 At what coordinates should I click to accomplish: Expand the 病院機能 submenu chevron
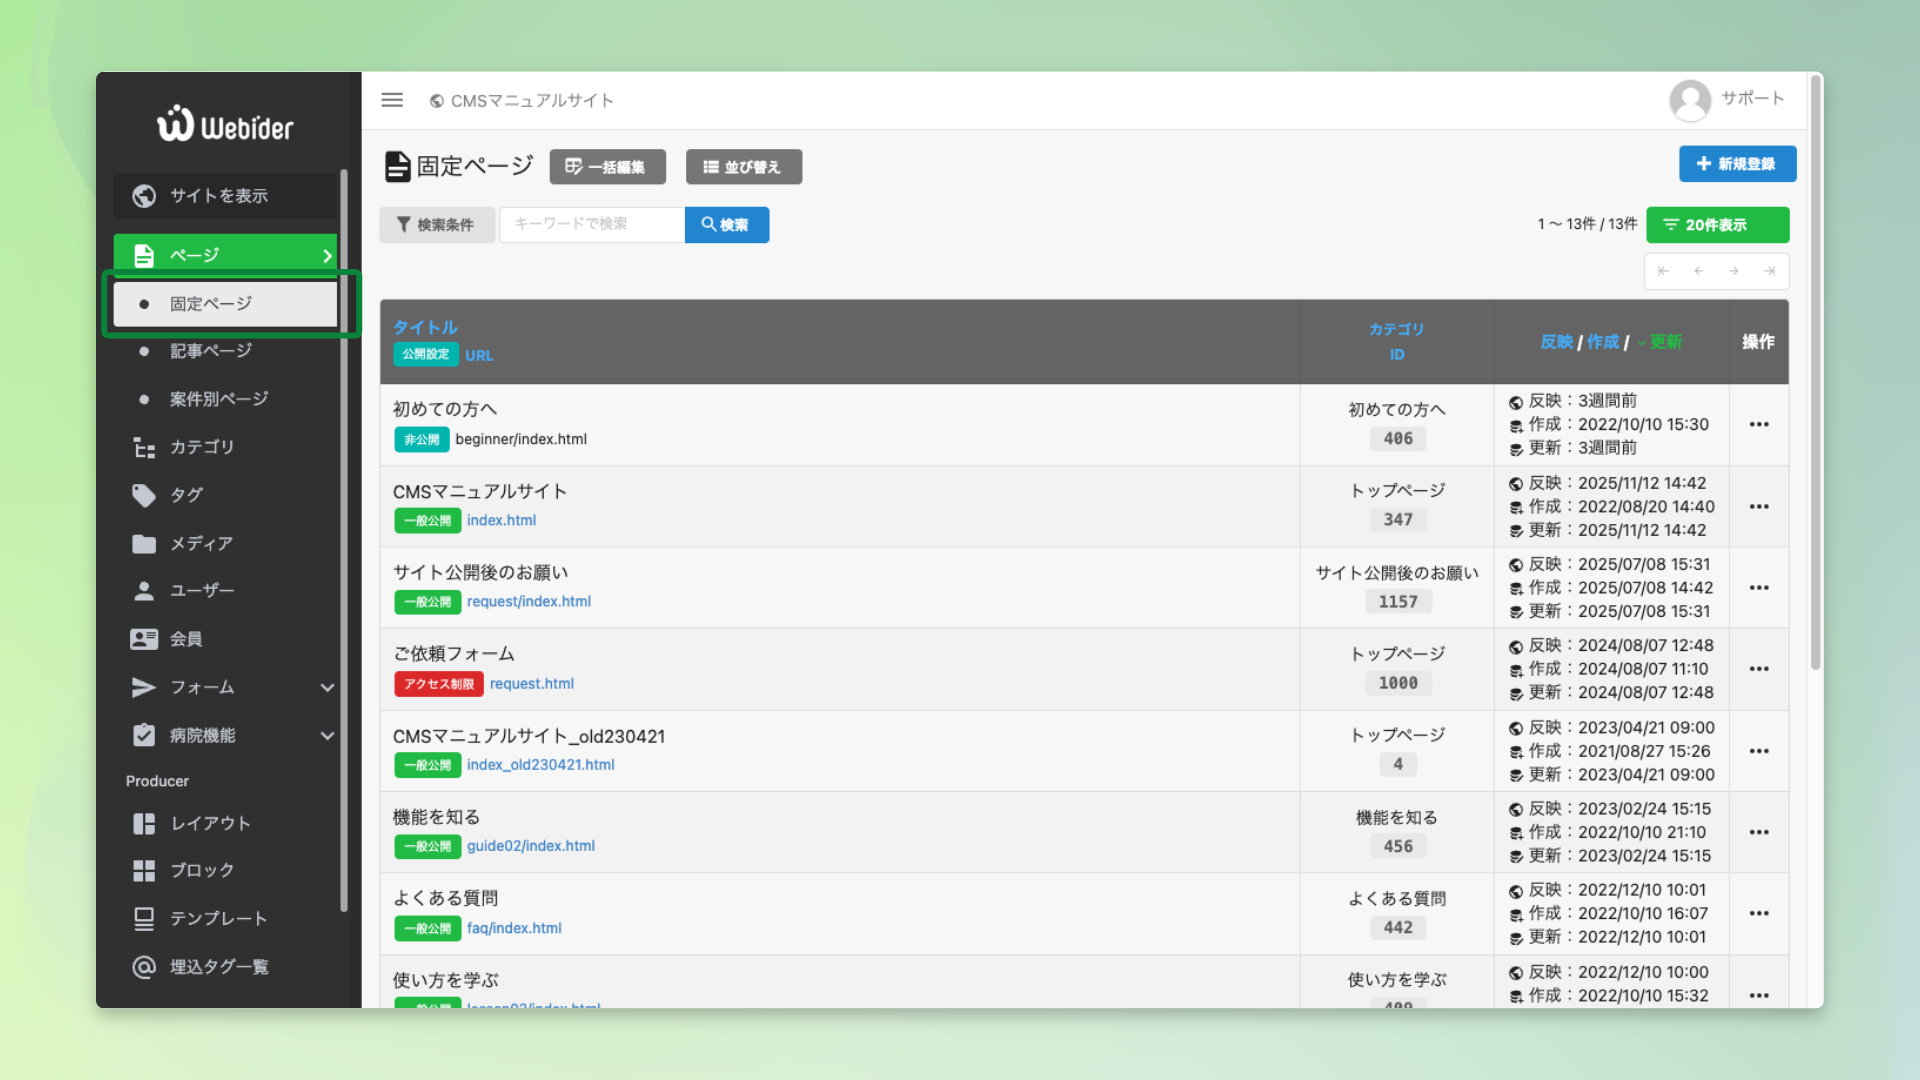327,735
